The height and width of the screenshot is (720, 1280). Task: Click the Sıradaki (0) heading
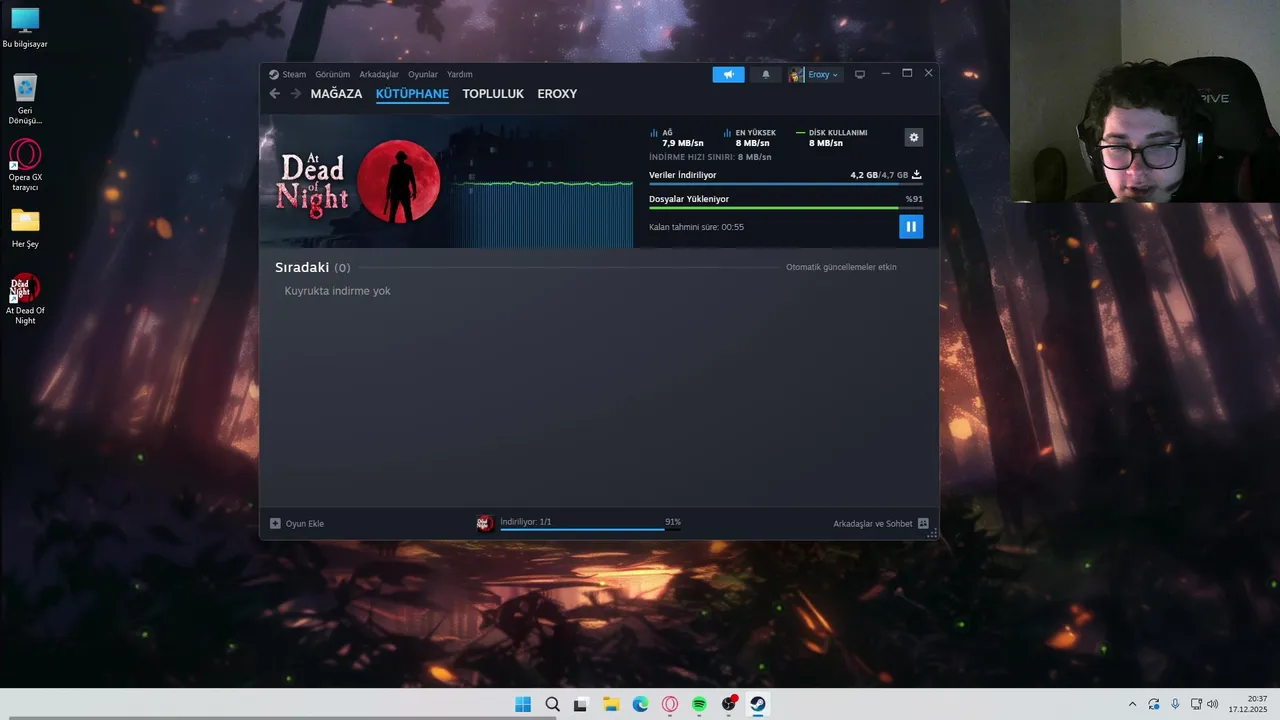tap(312, 267)
